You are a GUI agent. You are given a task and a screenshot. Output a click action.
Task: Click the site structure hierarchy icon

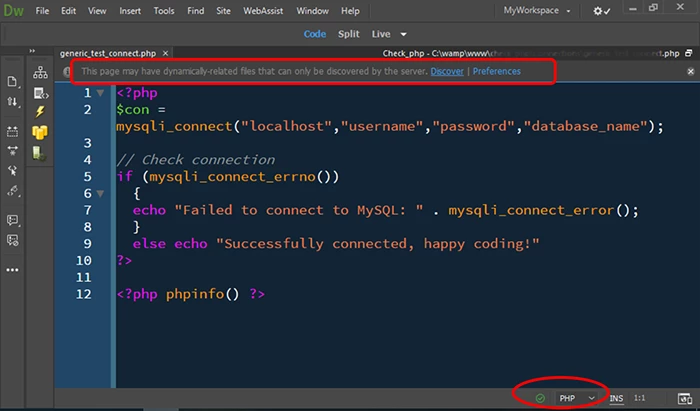[40, 73]
